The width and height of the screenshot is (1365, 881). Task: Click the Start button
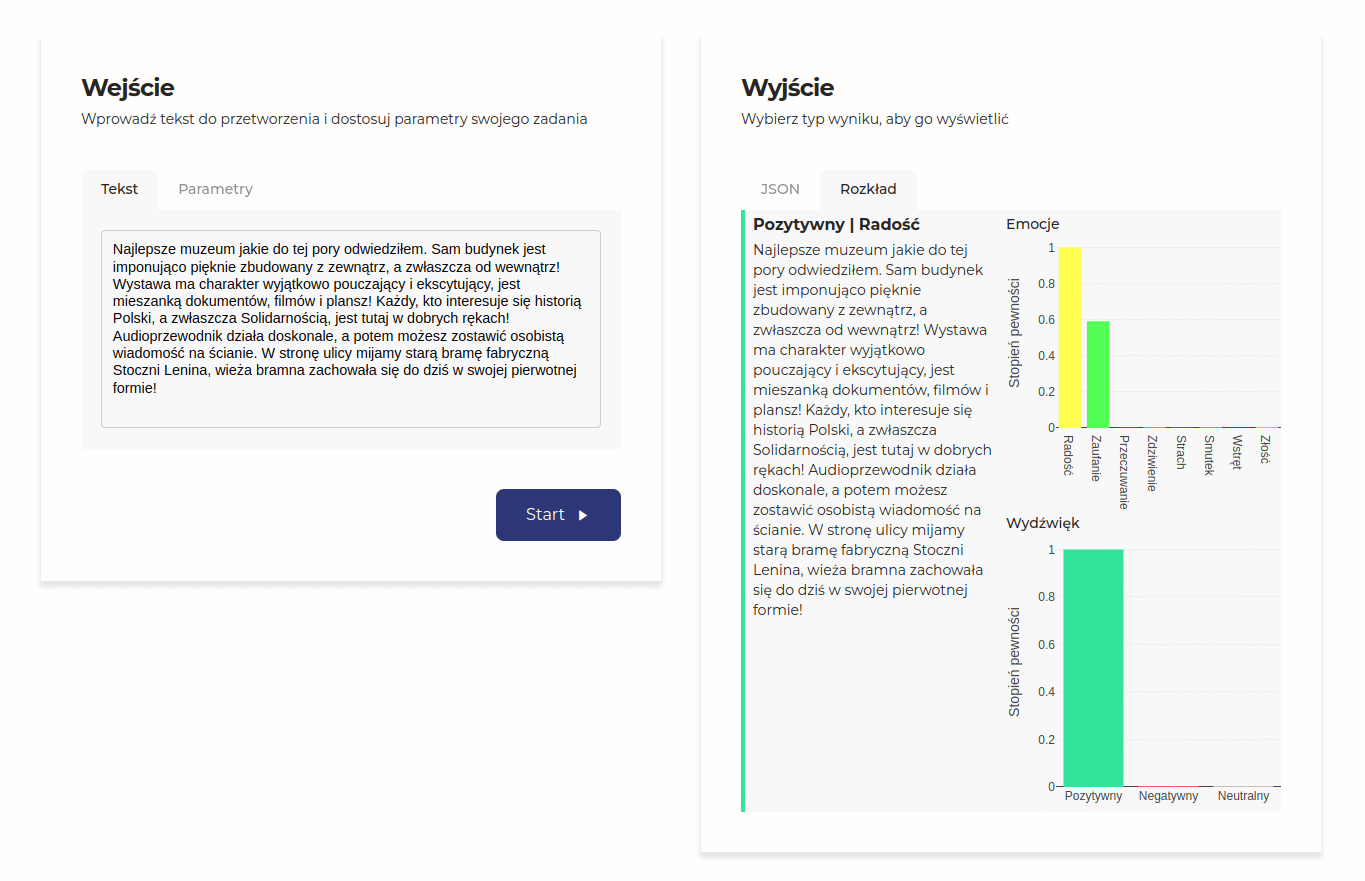coord(558,515)
